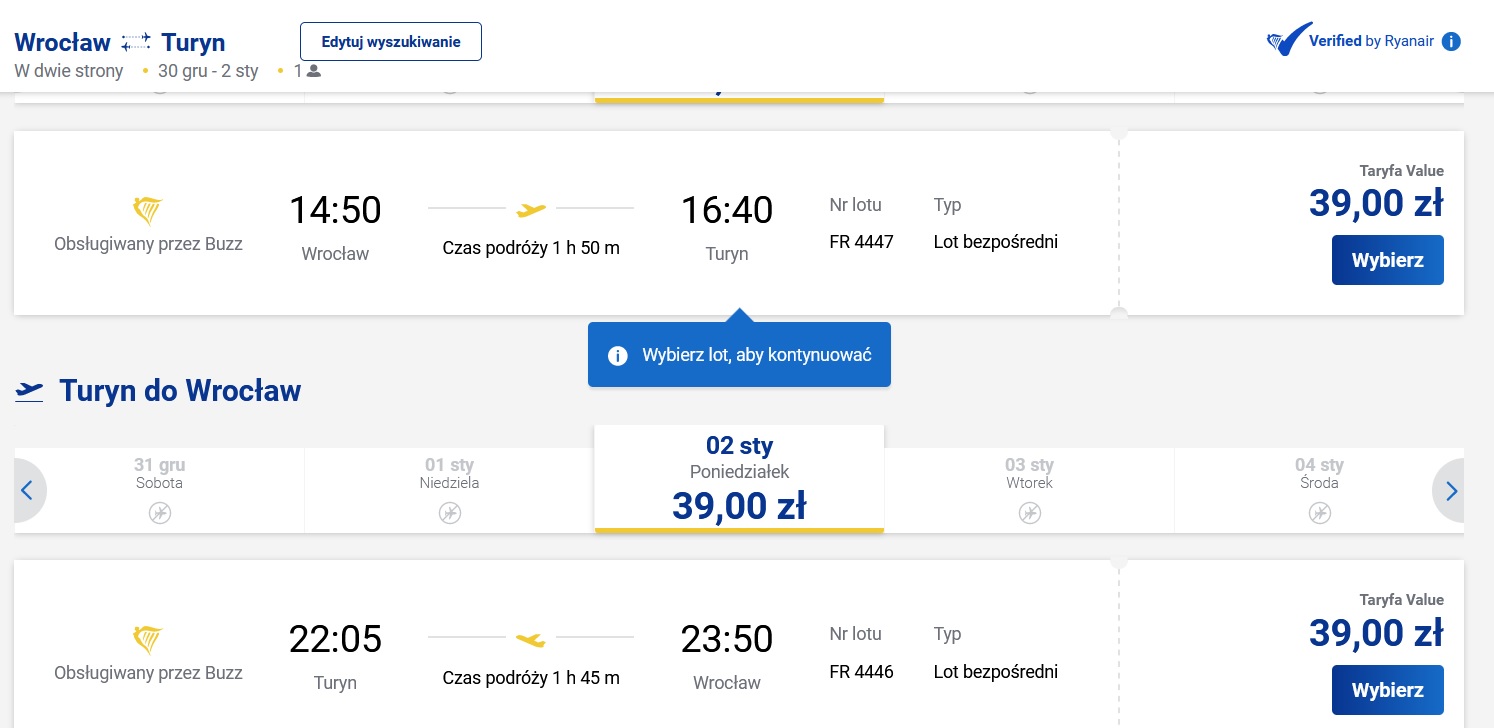Show later return dates with the right chevron
The height and width of the screenshot is (728, 1494).
pyautogui.click(x=1451, y=491)
